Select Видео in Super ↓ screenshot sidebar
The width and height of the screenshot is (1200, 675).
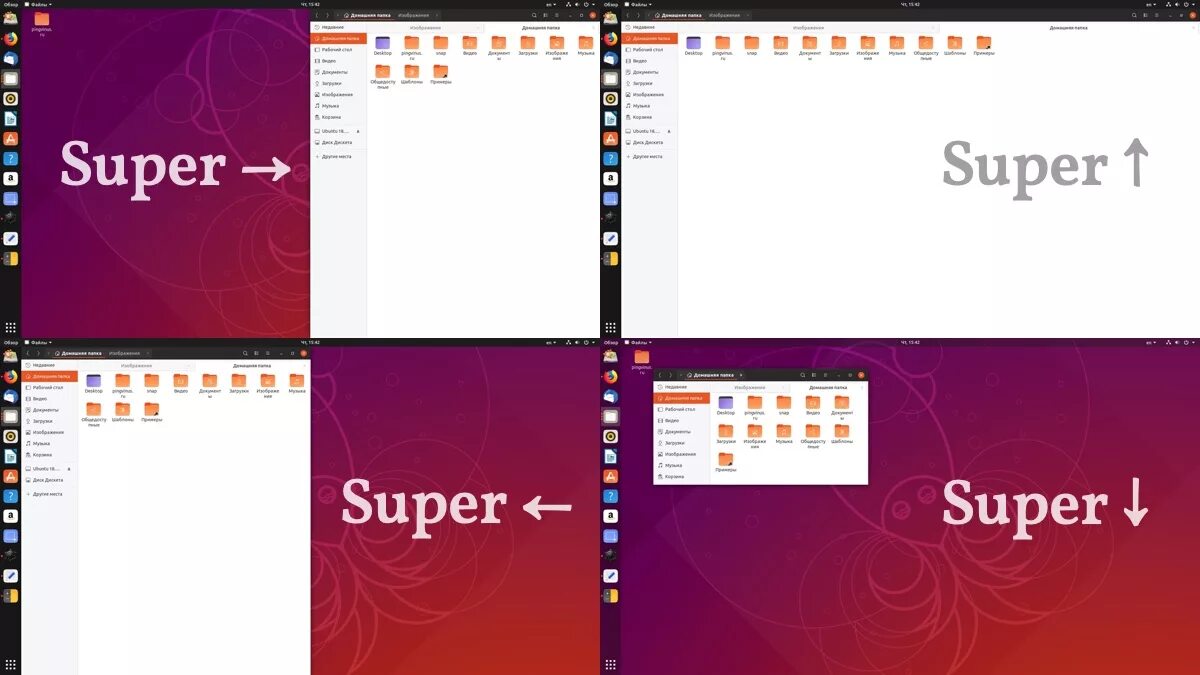681,420
